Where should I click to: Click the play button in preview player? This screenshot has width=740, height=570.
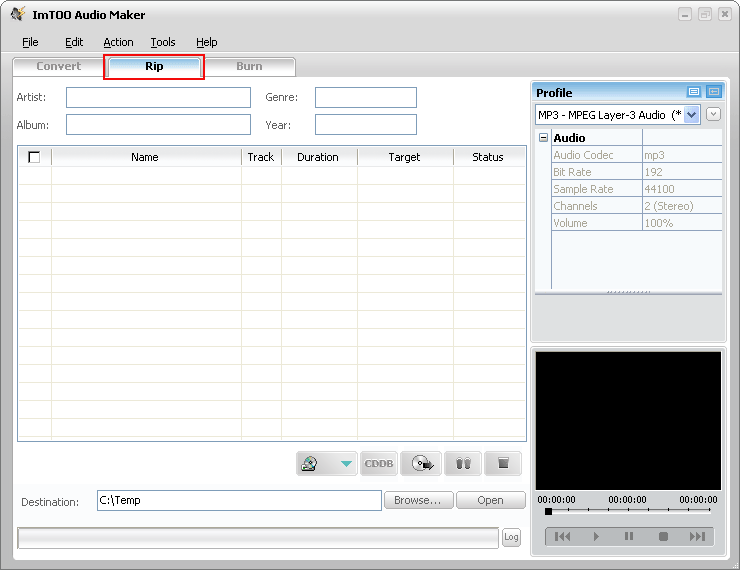pos(596,536)
